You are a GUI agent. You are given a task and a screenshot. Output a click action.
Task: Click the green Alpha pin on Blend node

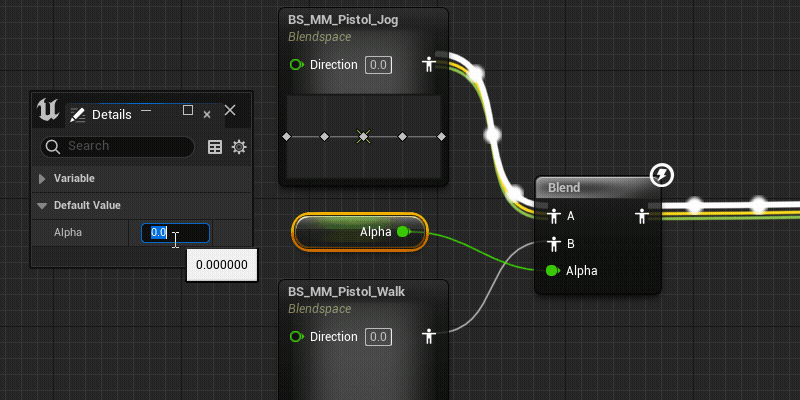552,270
